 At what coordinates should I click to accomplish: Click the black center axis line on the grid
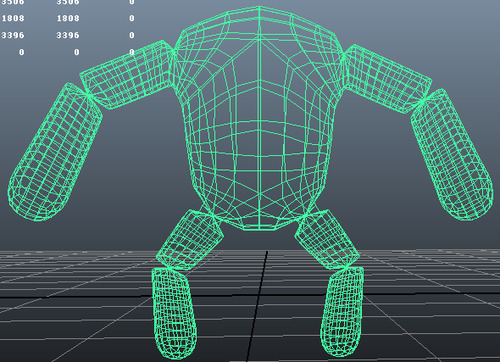pos(257,306)
